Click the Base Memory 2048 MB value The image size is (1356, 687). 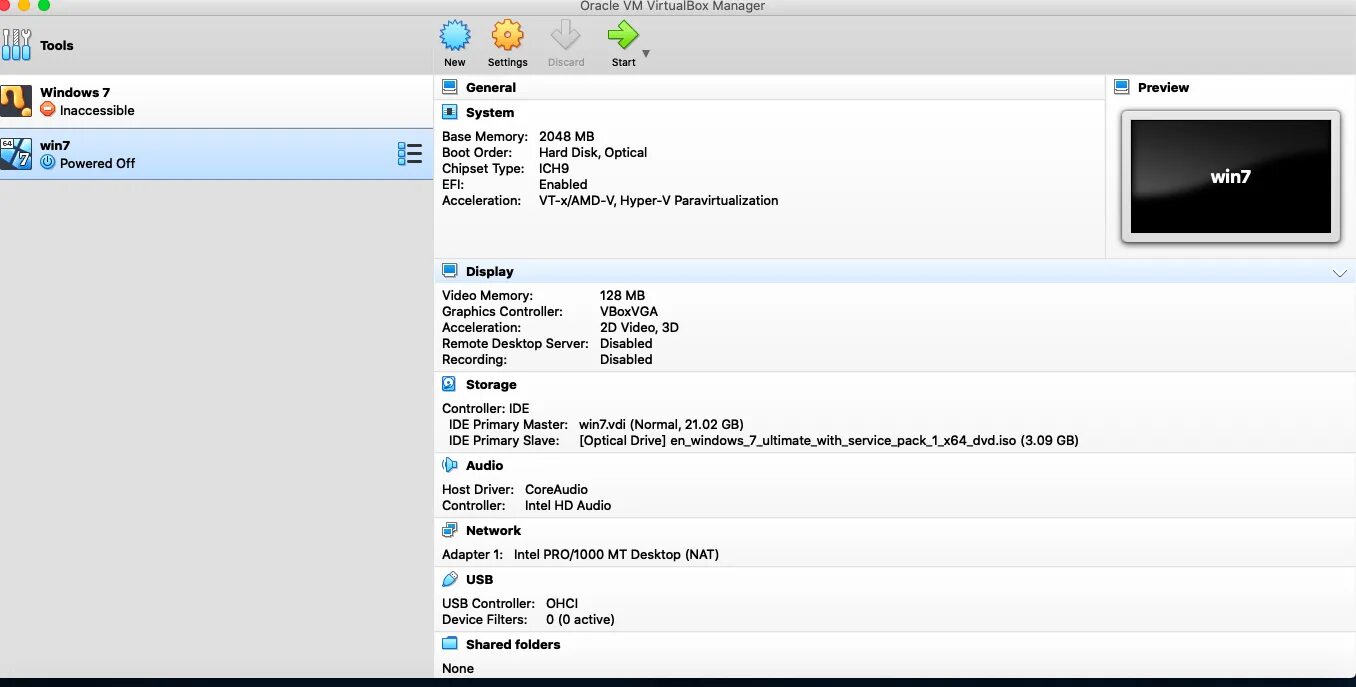(566, 136)
